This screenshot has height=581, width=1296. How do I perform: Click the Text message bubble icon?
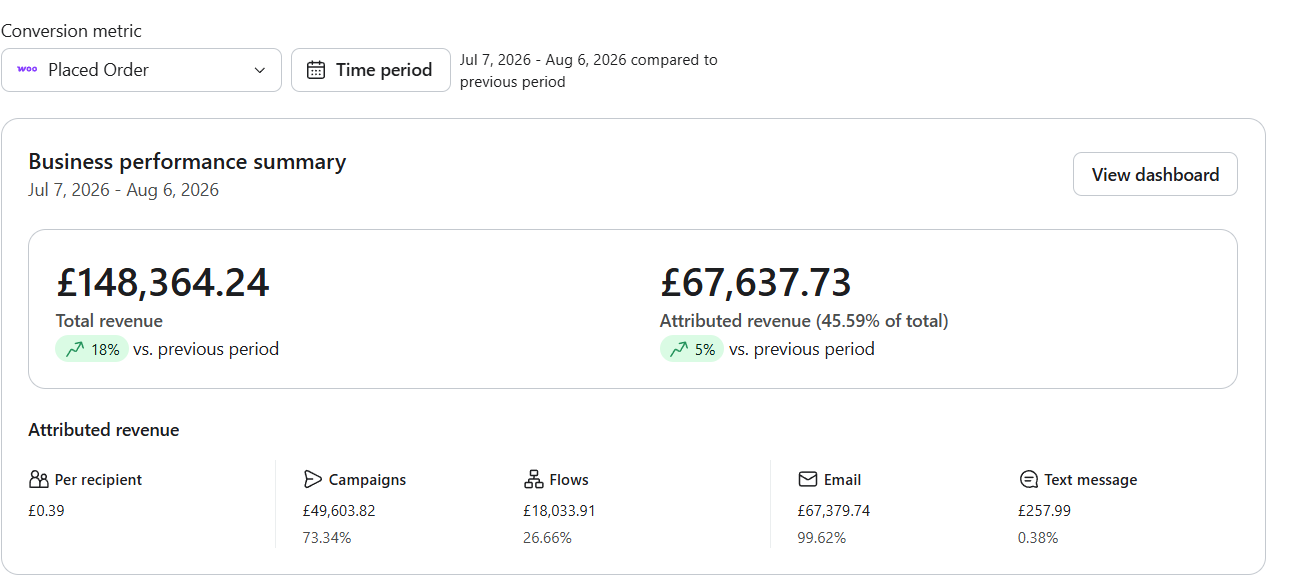[1028, 480]
